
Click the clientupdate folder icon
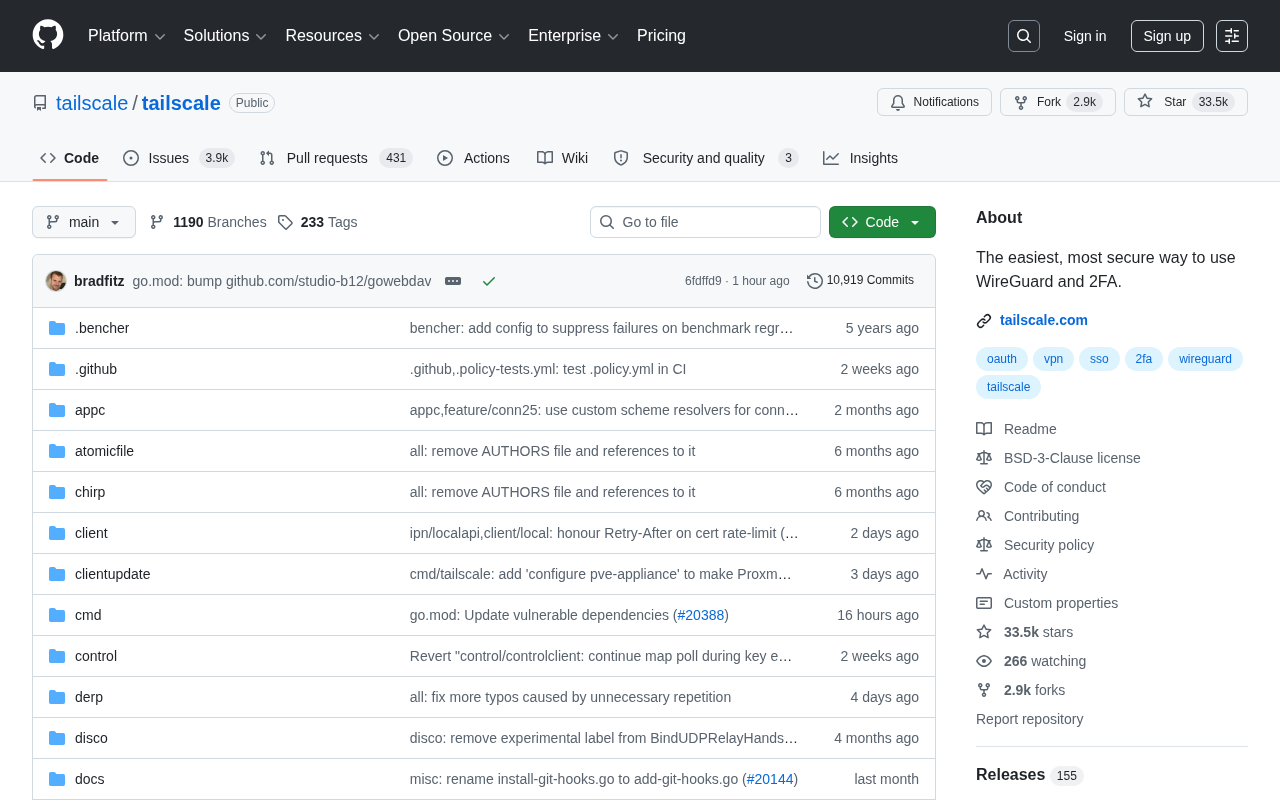pyautogui.click(x=57, y=574)
